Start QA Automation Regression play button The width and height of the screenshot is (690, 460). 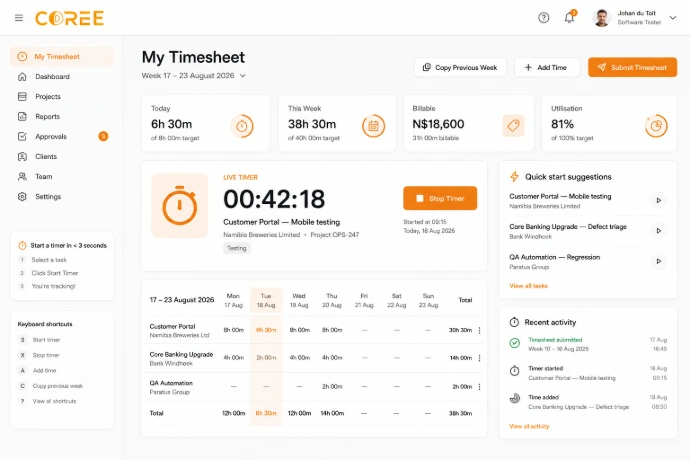pyautogui.click(x=658, y=261)
